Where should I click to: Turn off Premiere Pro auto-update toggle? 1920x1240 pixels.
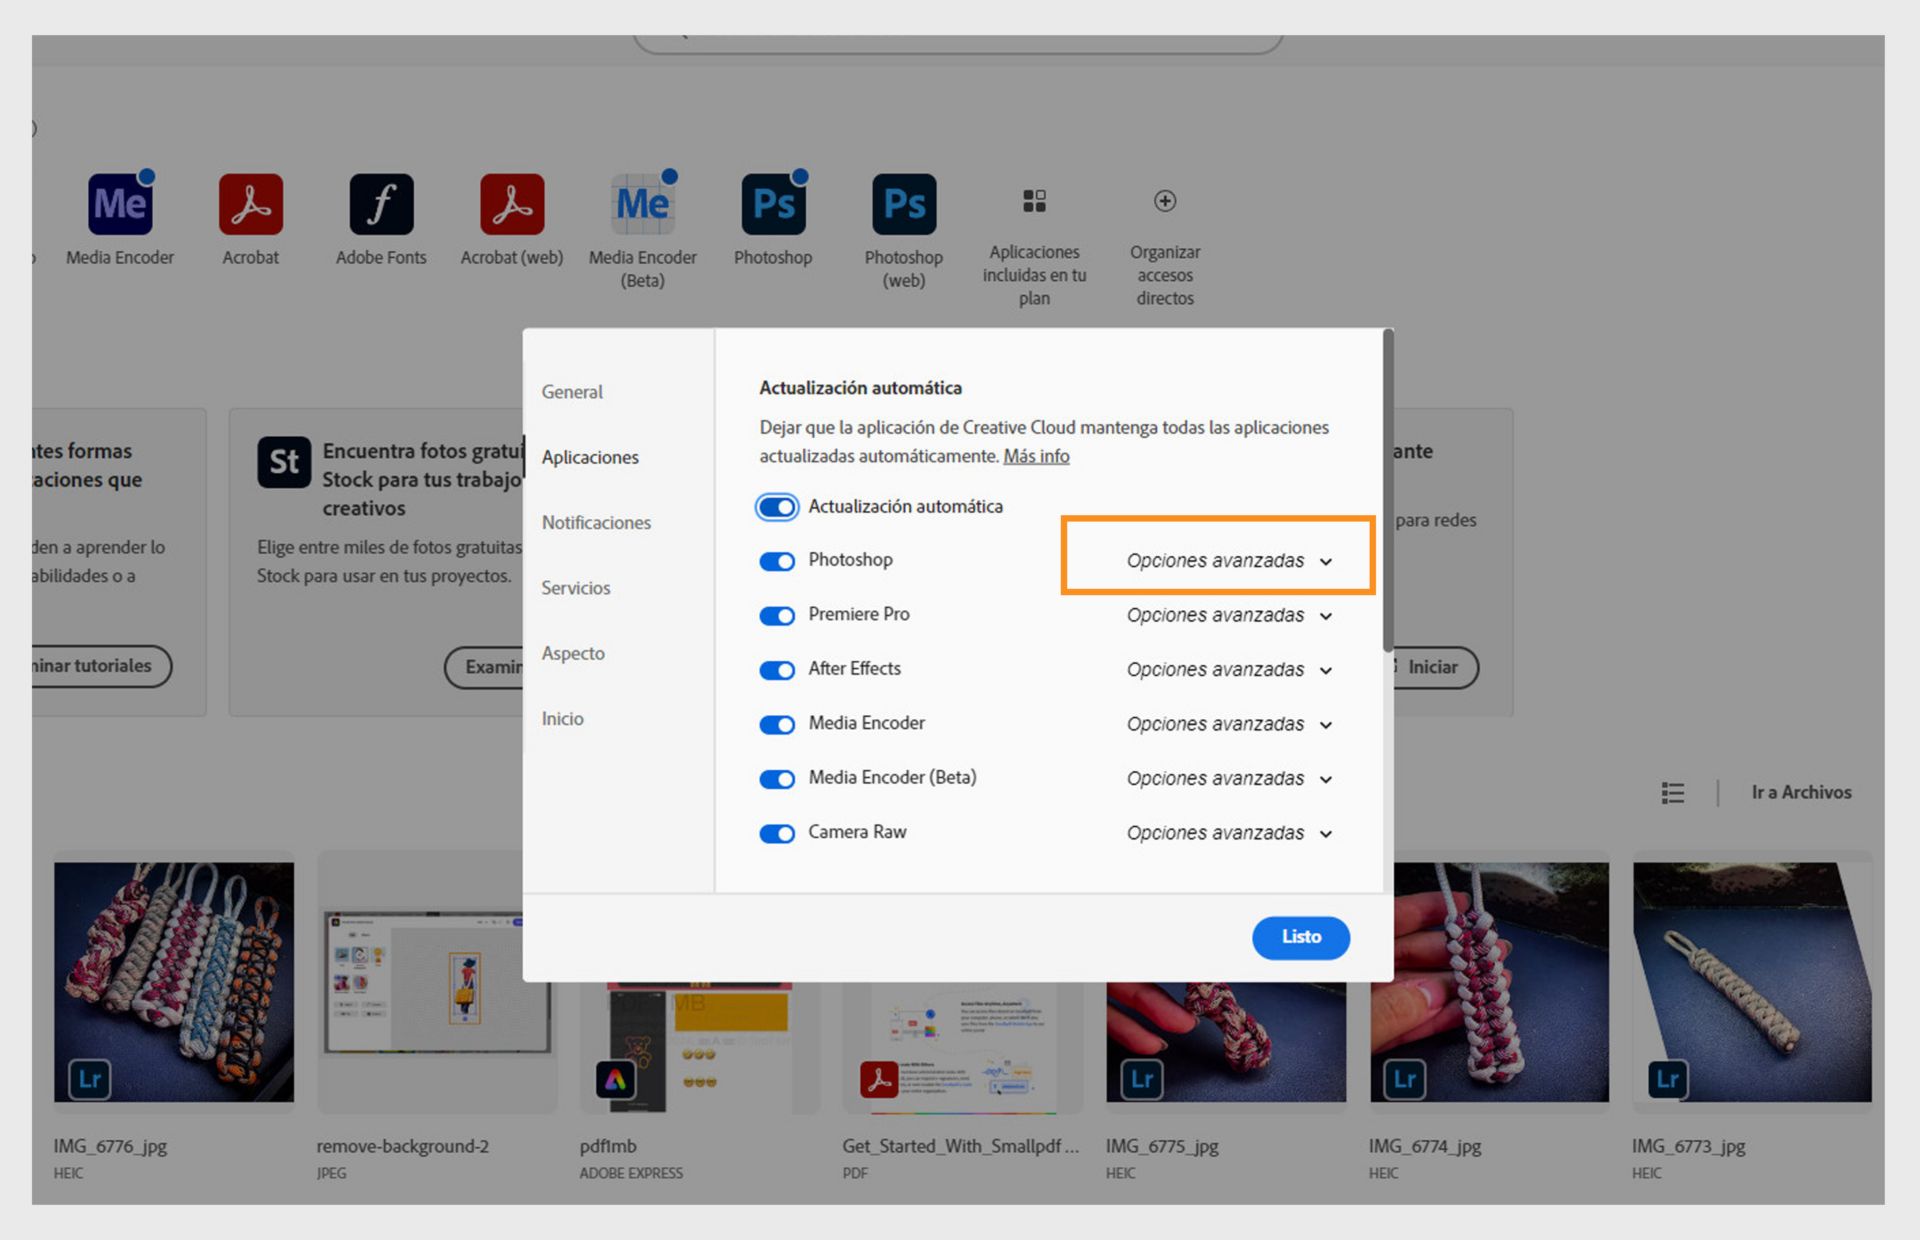pyautogui.click(x=777, y=616)
